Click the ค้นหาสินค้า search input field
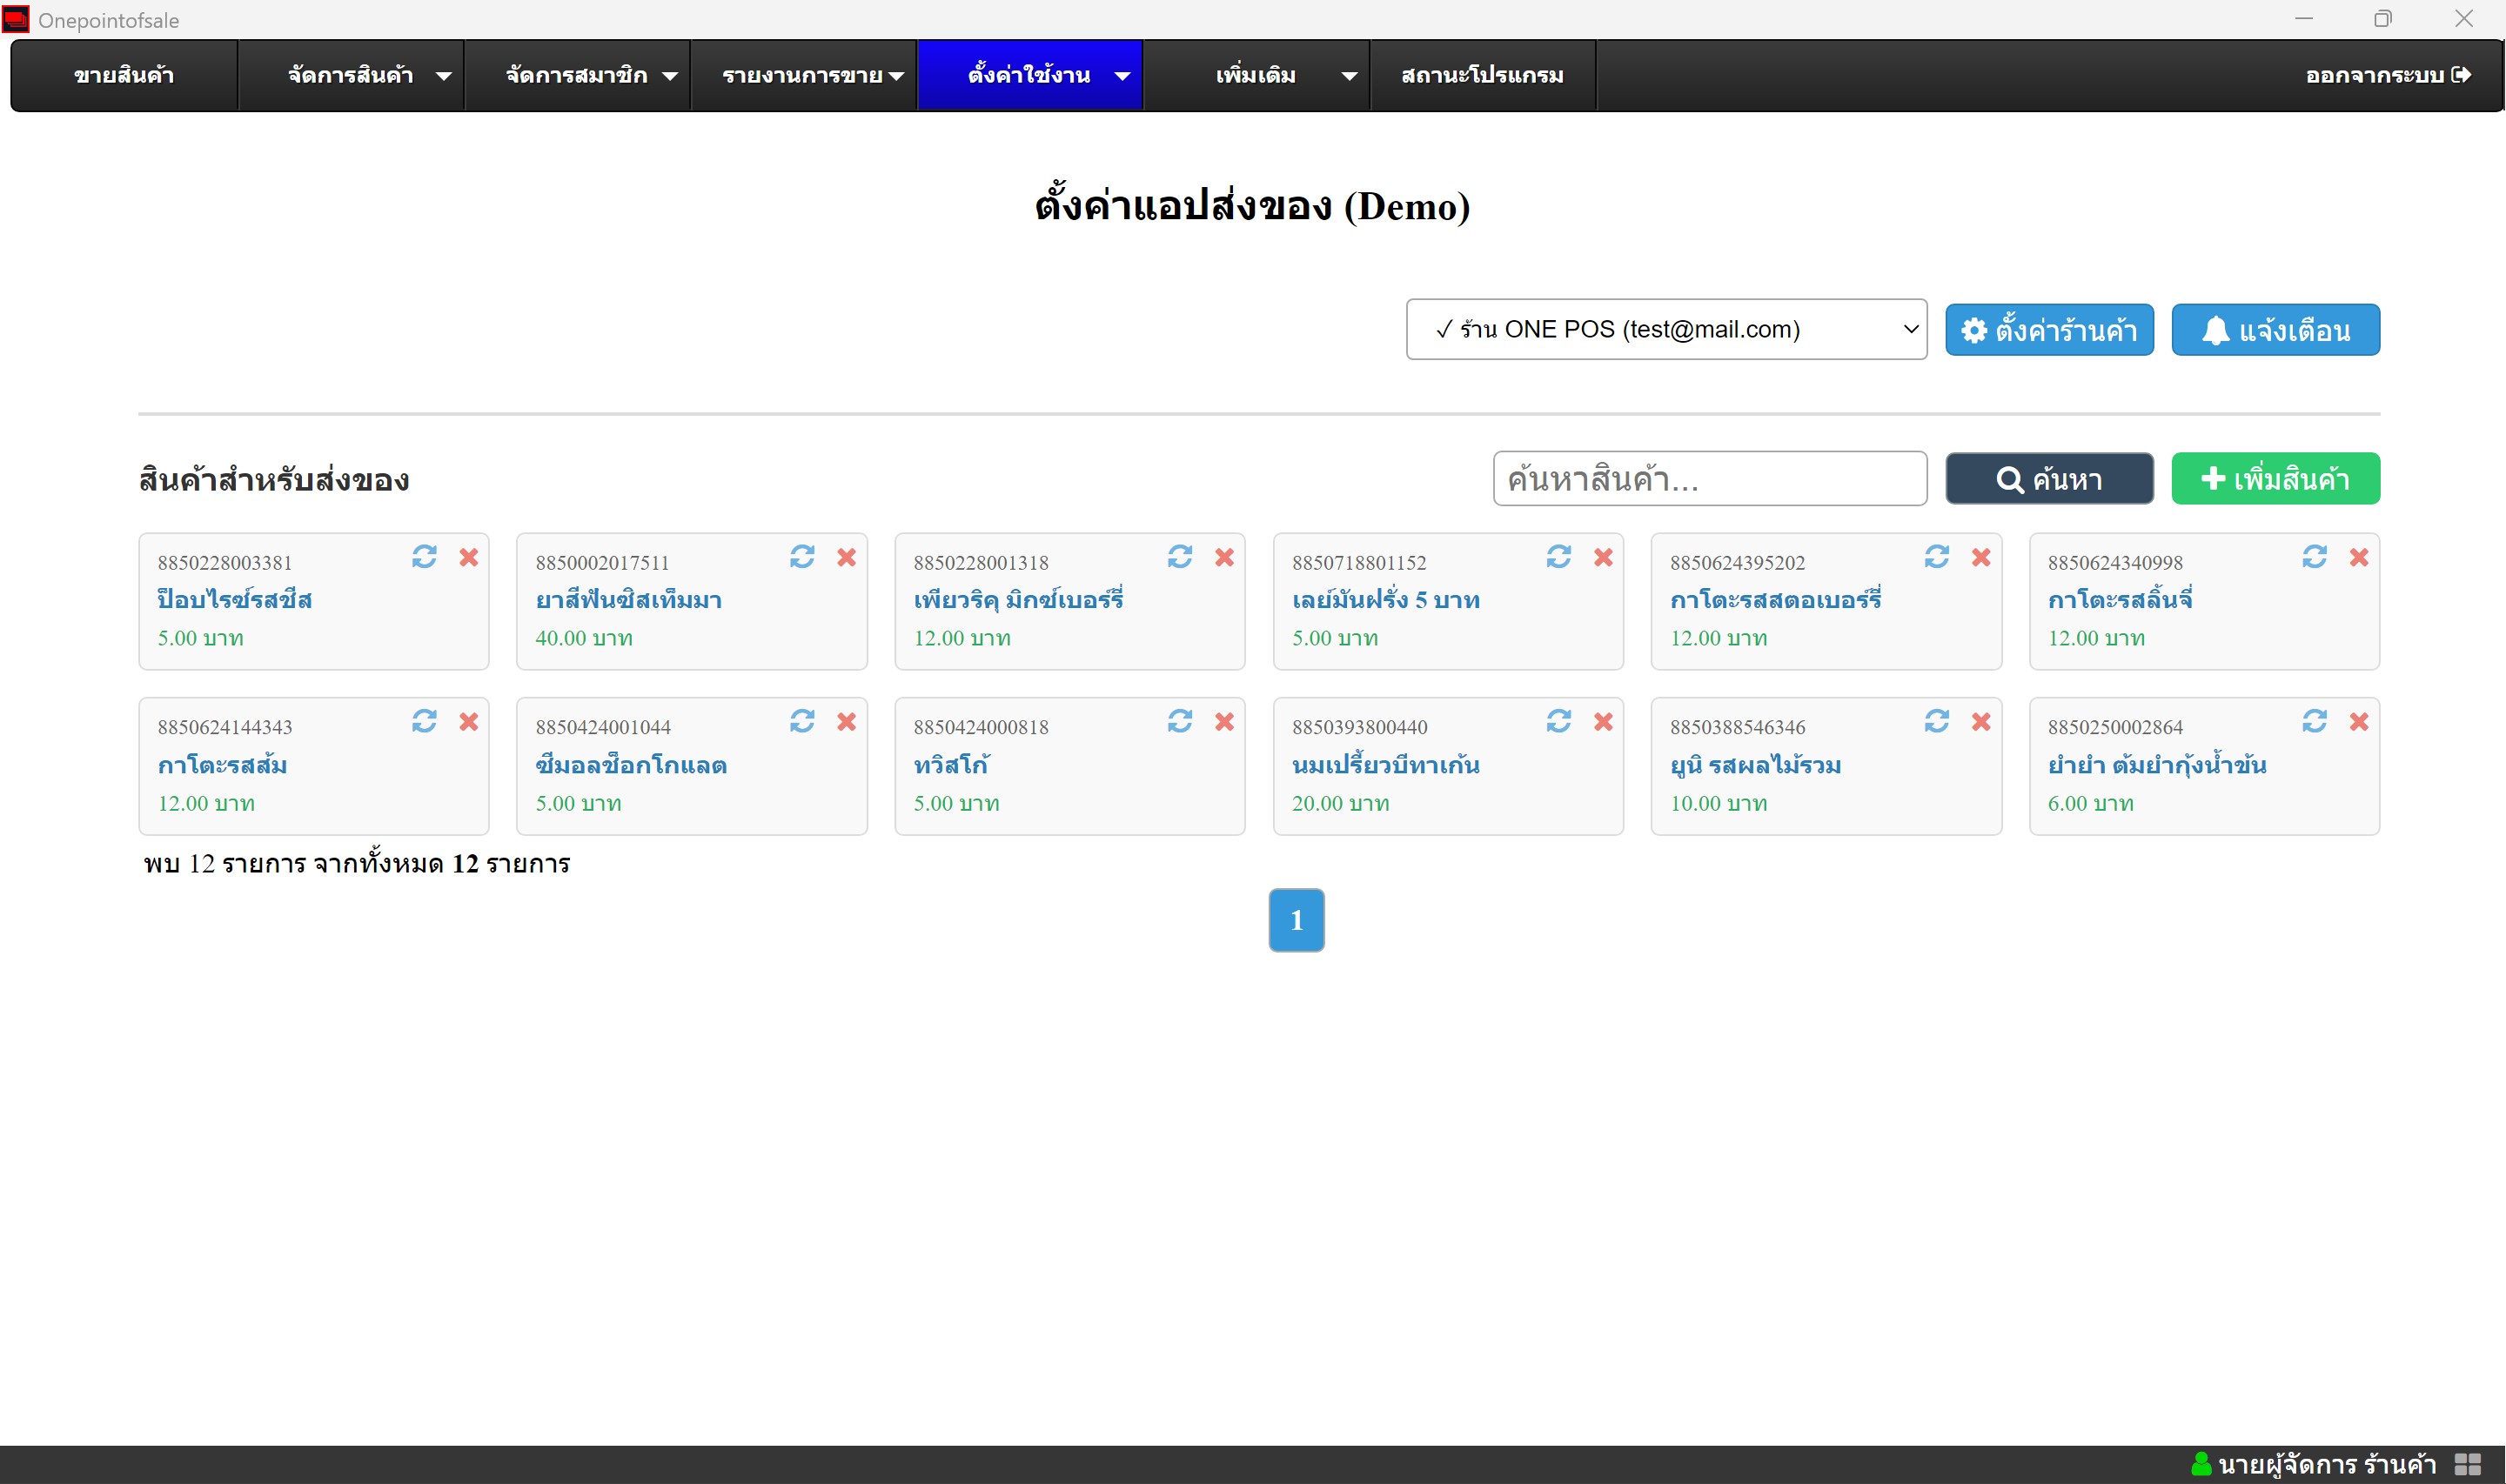 pyautogui.click(x=1709, y=479)
